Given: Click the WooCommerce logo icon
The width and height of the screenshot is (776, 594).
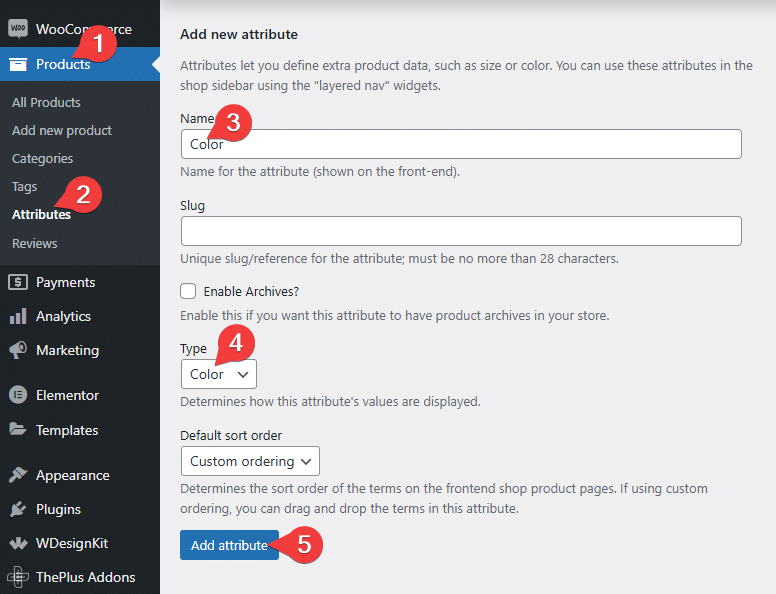Looking at the screenshot, I should pos(18,29).
